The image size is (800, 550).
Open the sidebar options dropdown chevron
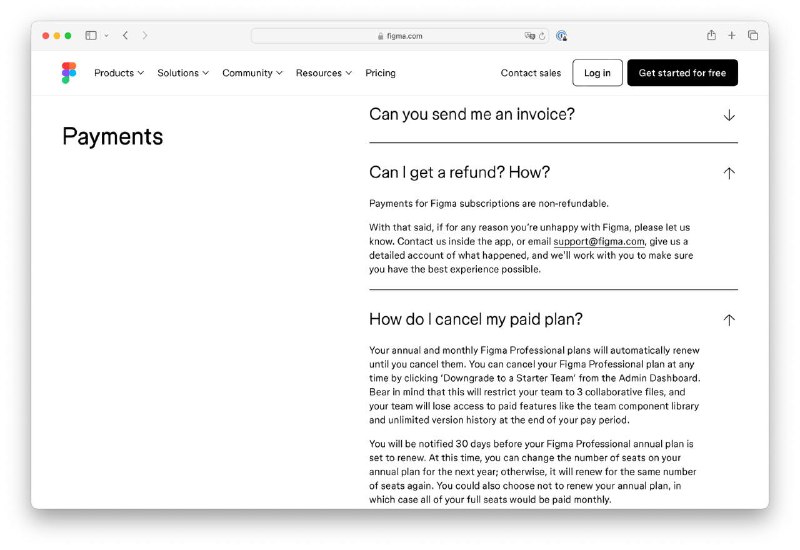point(106,36)
